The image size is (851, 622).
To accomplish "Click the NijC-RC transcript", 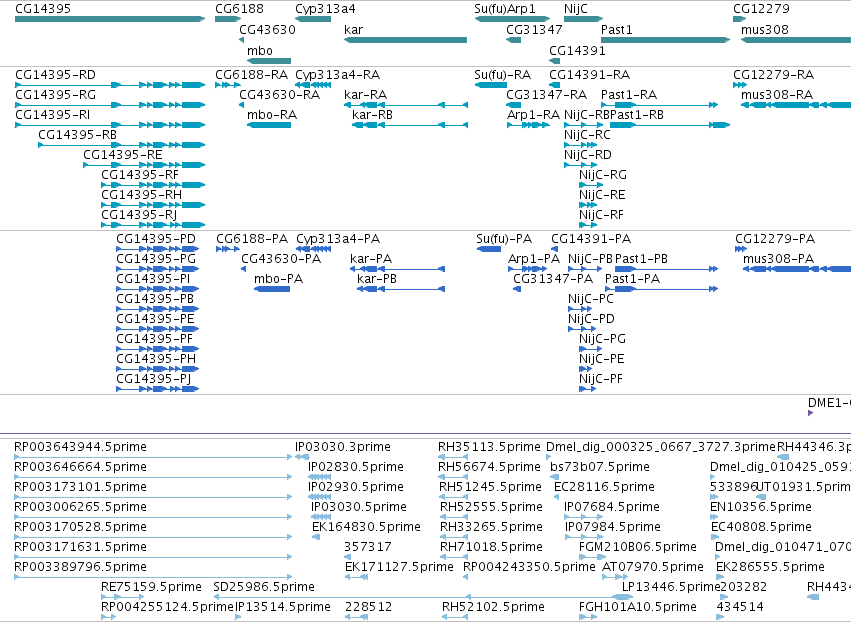I will click(580, 145).
